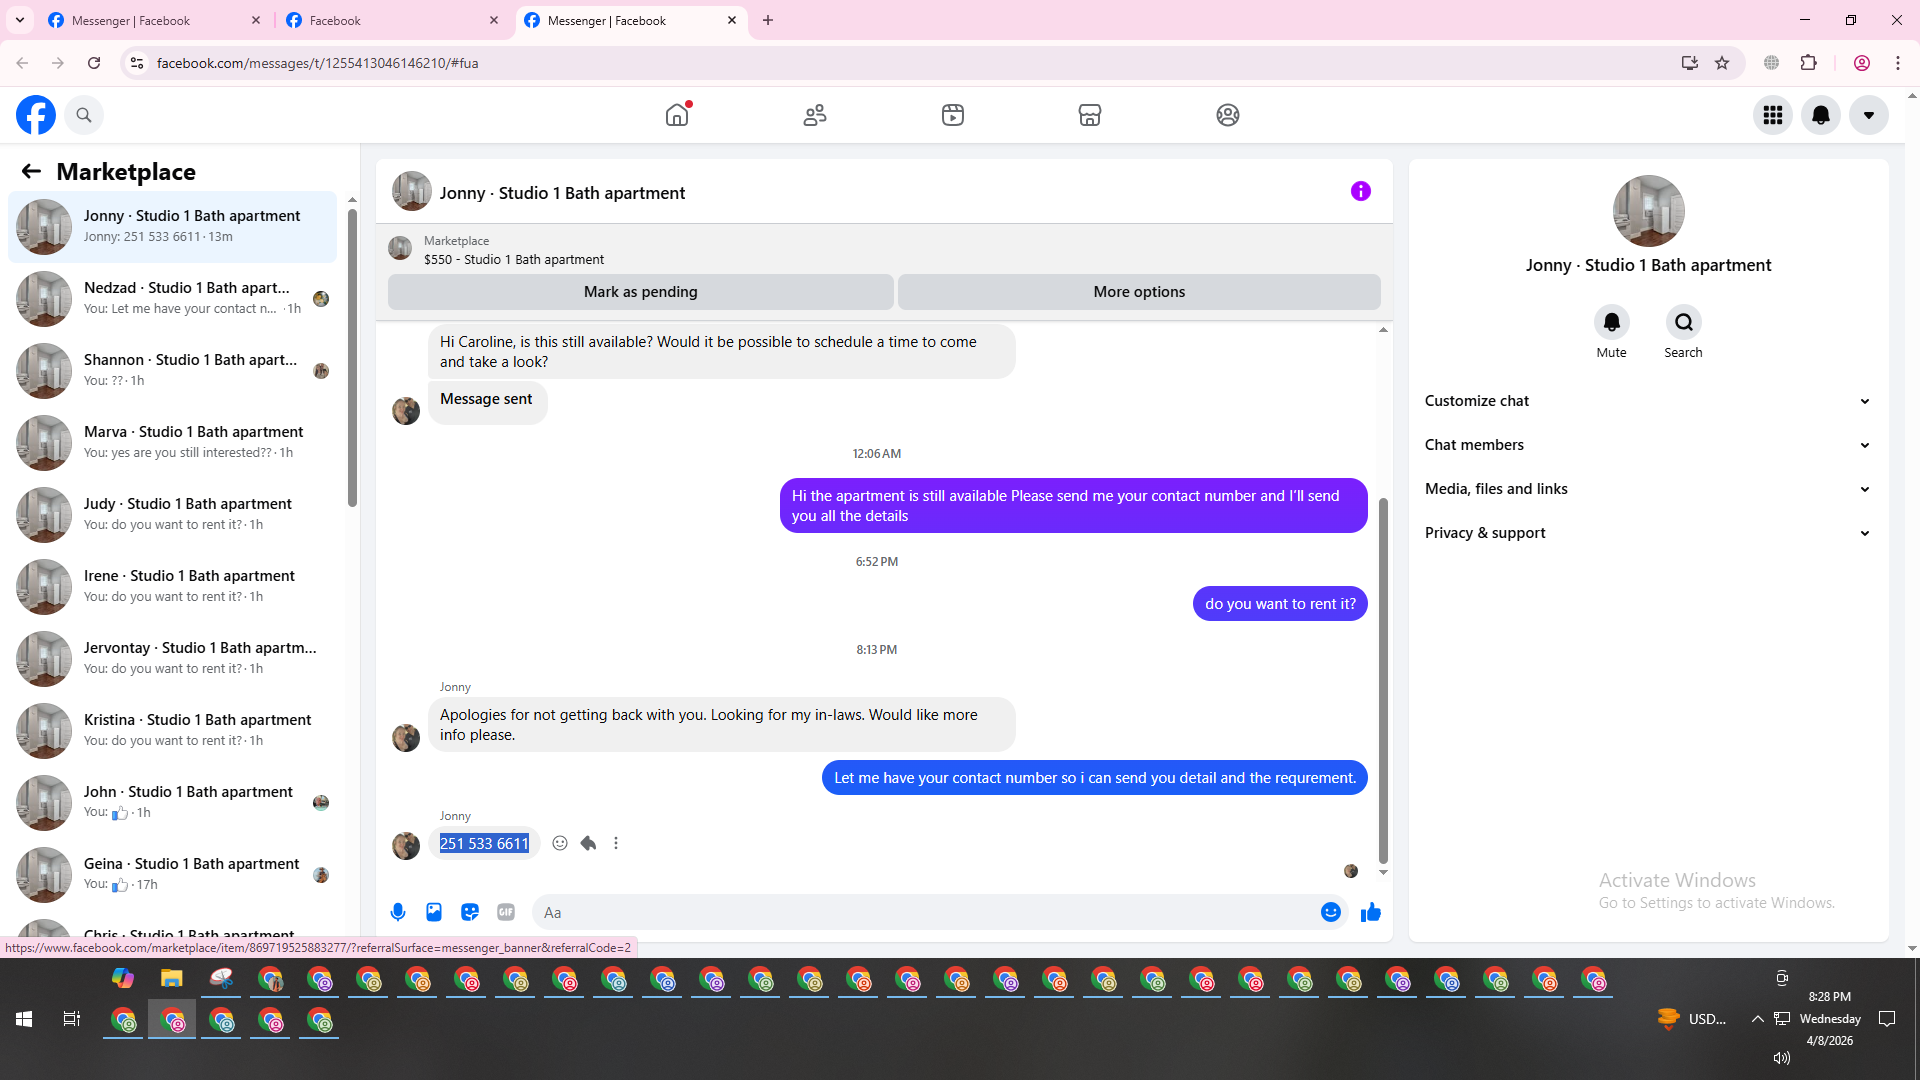The image size is (1920, 1080).
Task: Expand Customize chat section
Action: [1647, 401]
